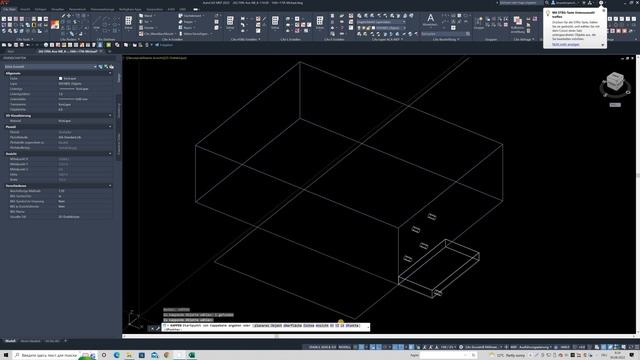The image size is (640, 360).
Task: Collapse the Verschiedenes properties section
Action: [110, 186]
